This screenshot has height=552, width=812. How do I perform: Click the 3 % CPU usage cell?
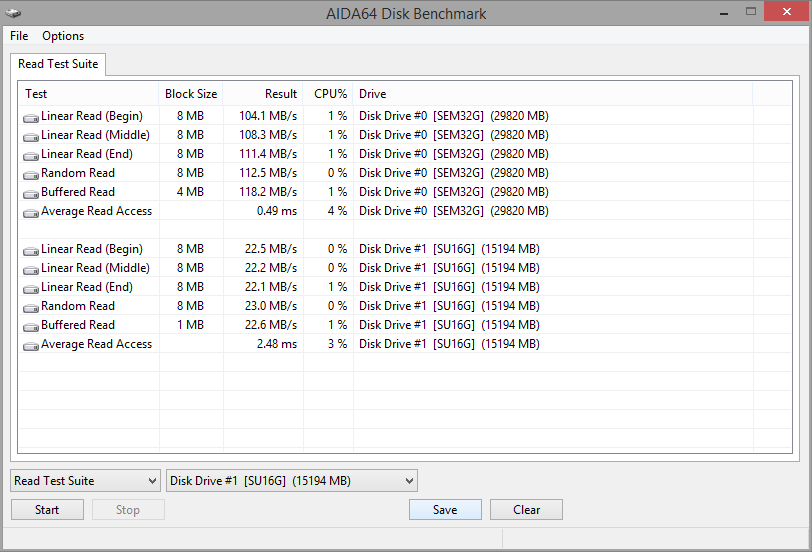click(x=337, y=344)
